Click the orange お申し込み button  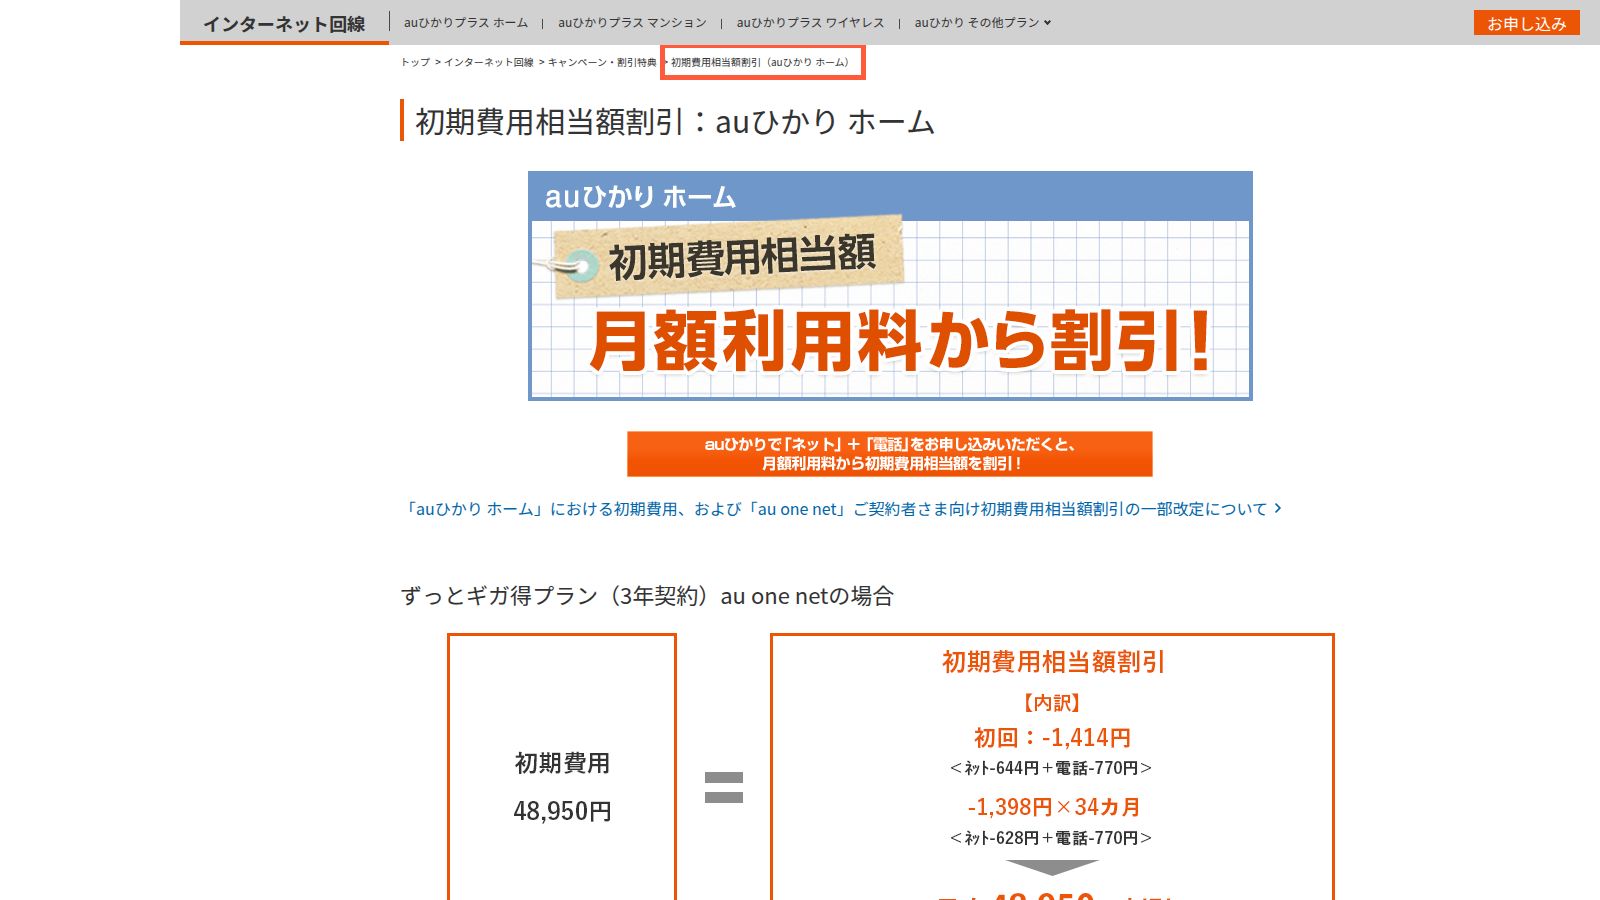pos(1526,23)
